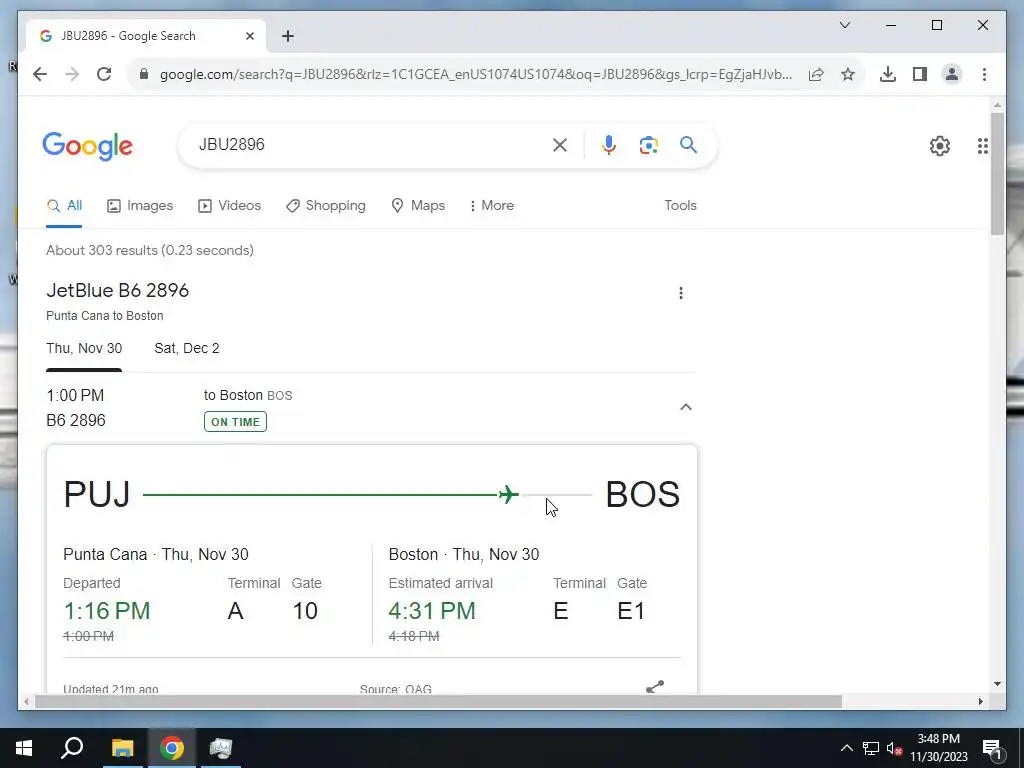Open the Windows Start menu
This screenshot has height=768, width=1024.
pos(24,748)
